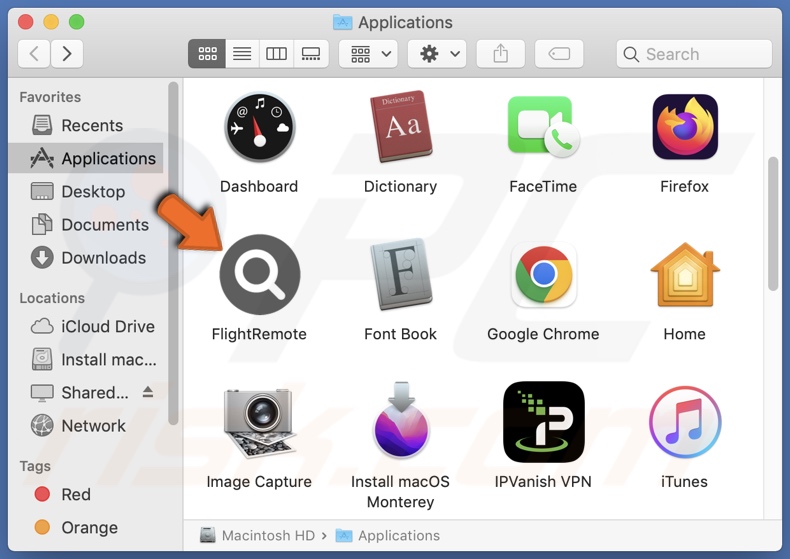Viewport: 790px width, 559px height.
Task: Switch to gallery view
Action: click(311, 53)
